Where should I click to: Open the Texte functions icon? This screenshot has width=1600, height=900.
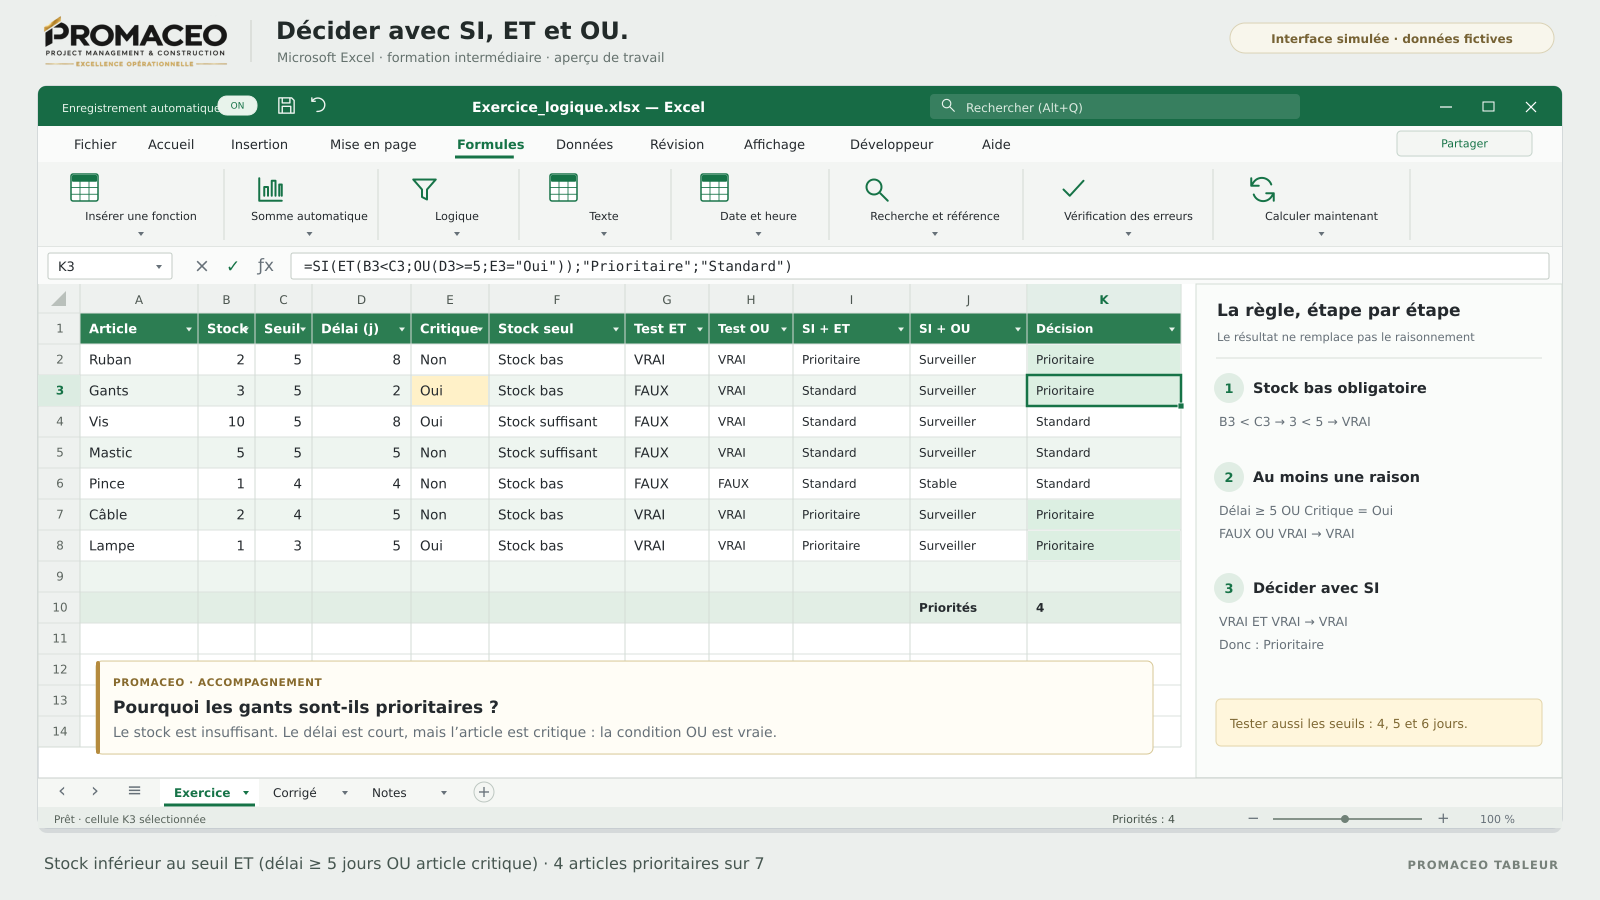pos(563,187)
